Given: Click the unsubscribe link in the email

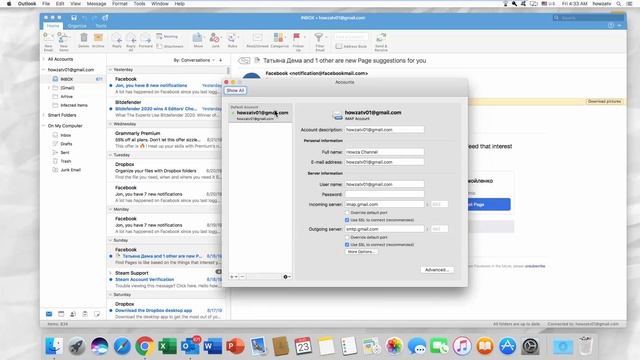Looking at the screenshot, I should [535, 266].
